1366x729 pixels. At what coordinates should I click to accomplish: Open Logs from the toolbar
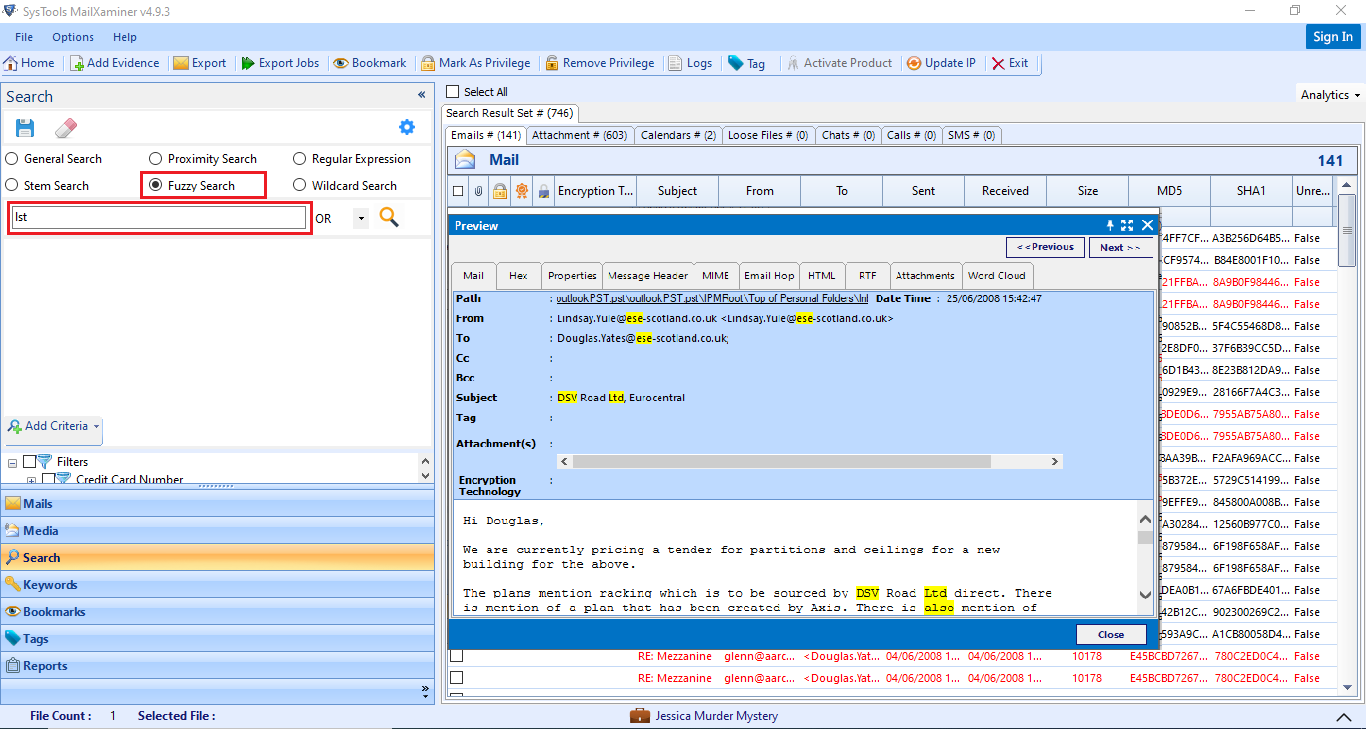[x=691, y=62]
